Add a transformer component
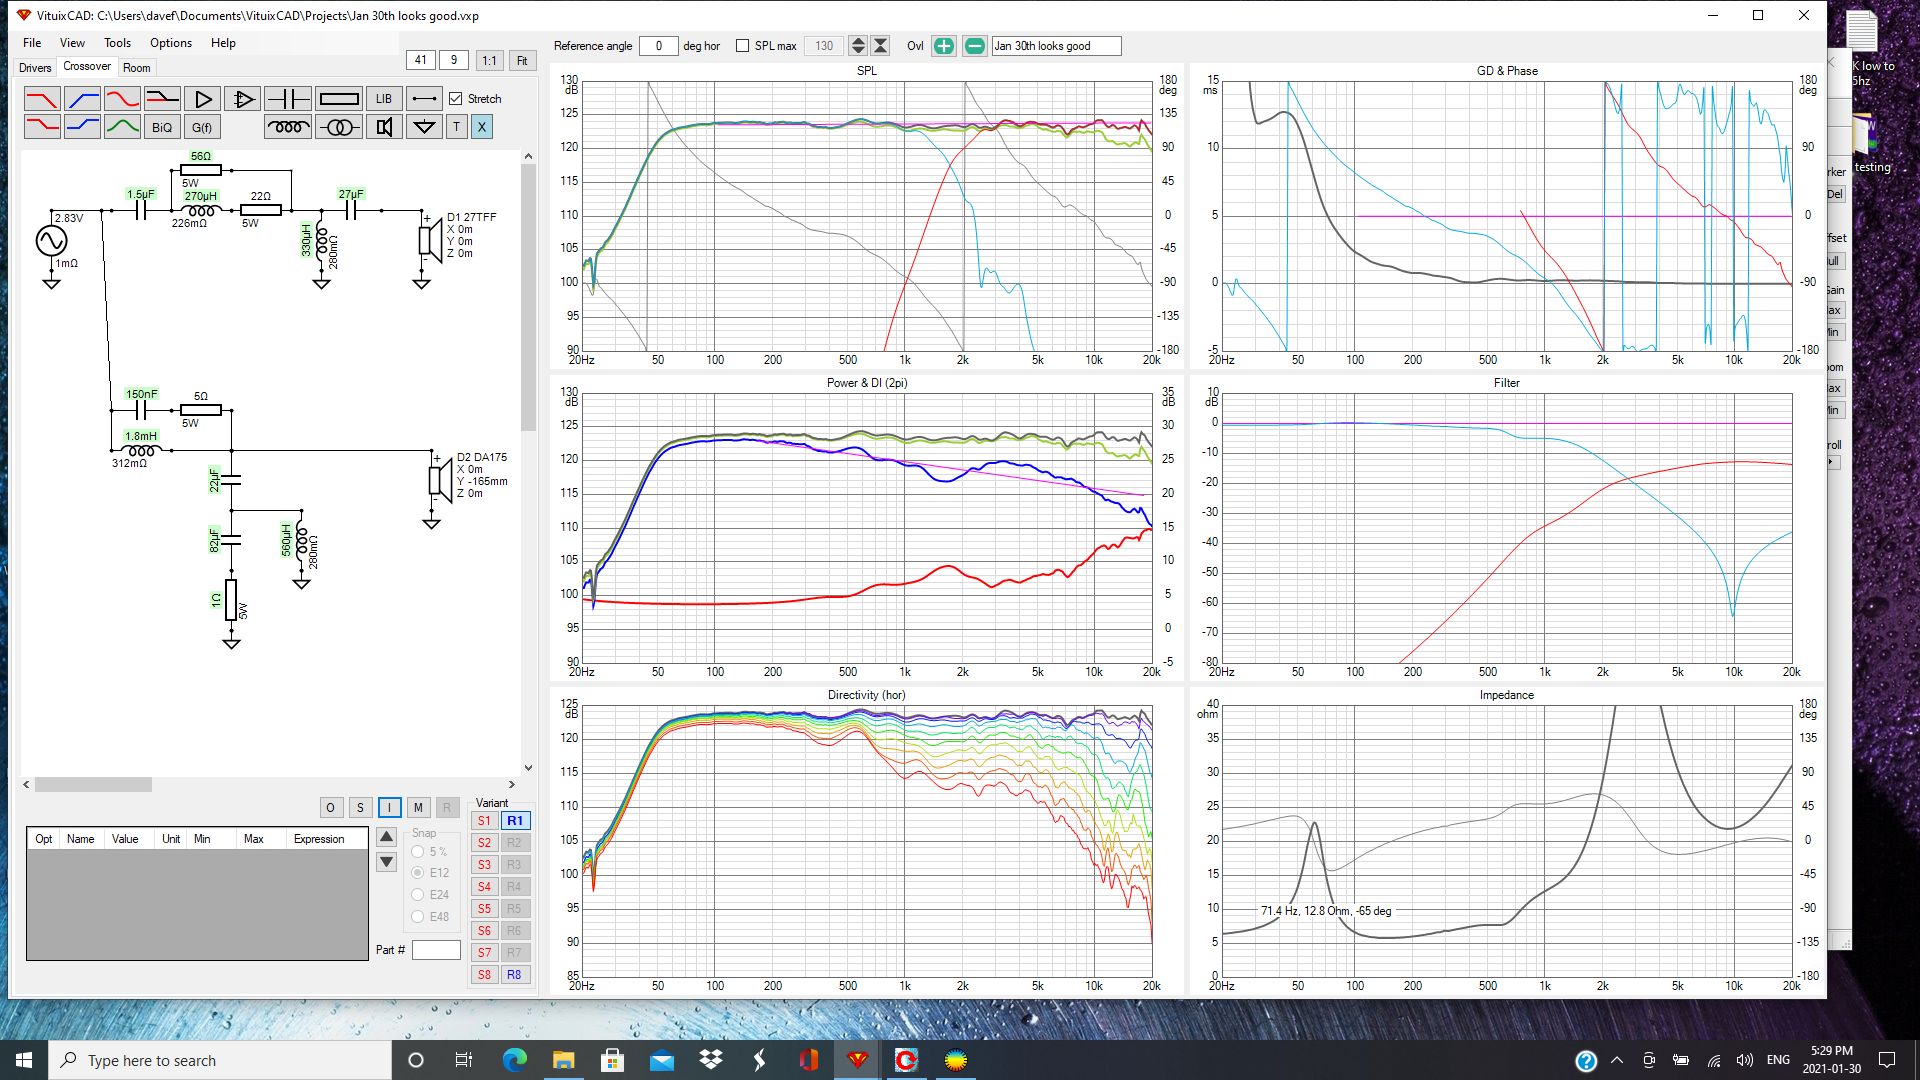Screen dimensions: 1920x1080 339,127
